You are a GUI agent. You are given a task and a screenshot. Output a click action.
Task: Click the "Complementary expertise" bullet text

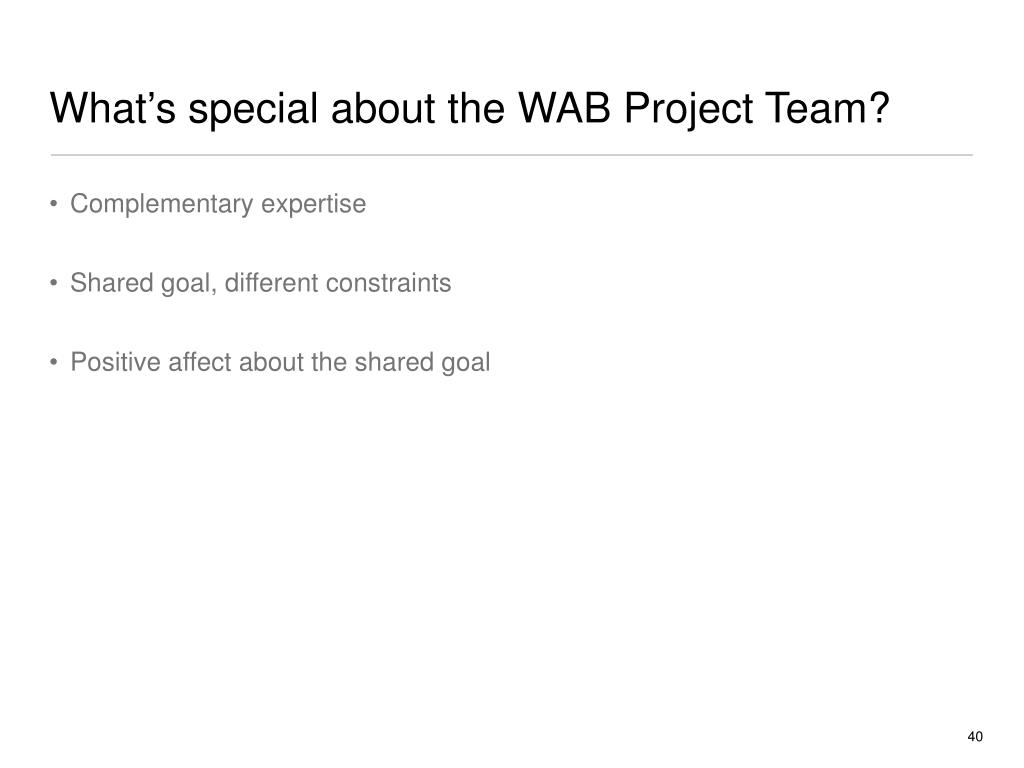tap(218, 204)
